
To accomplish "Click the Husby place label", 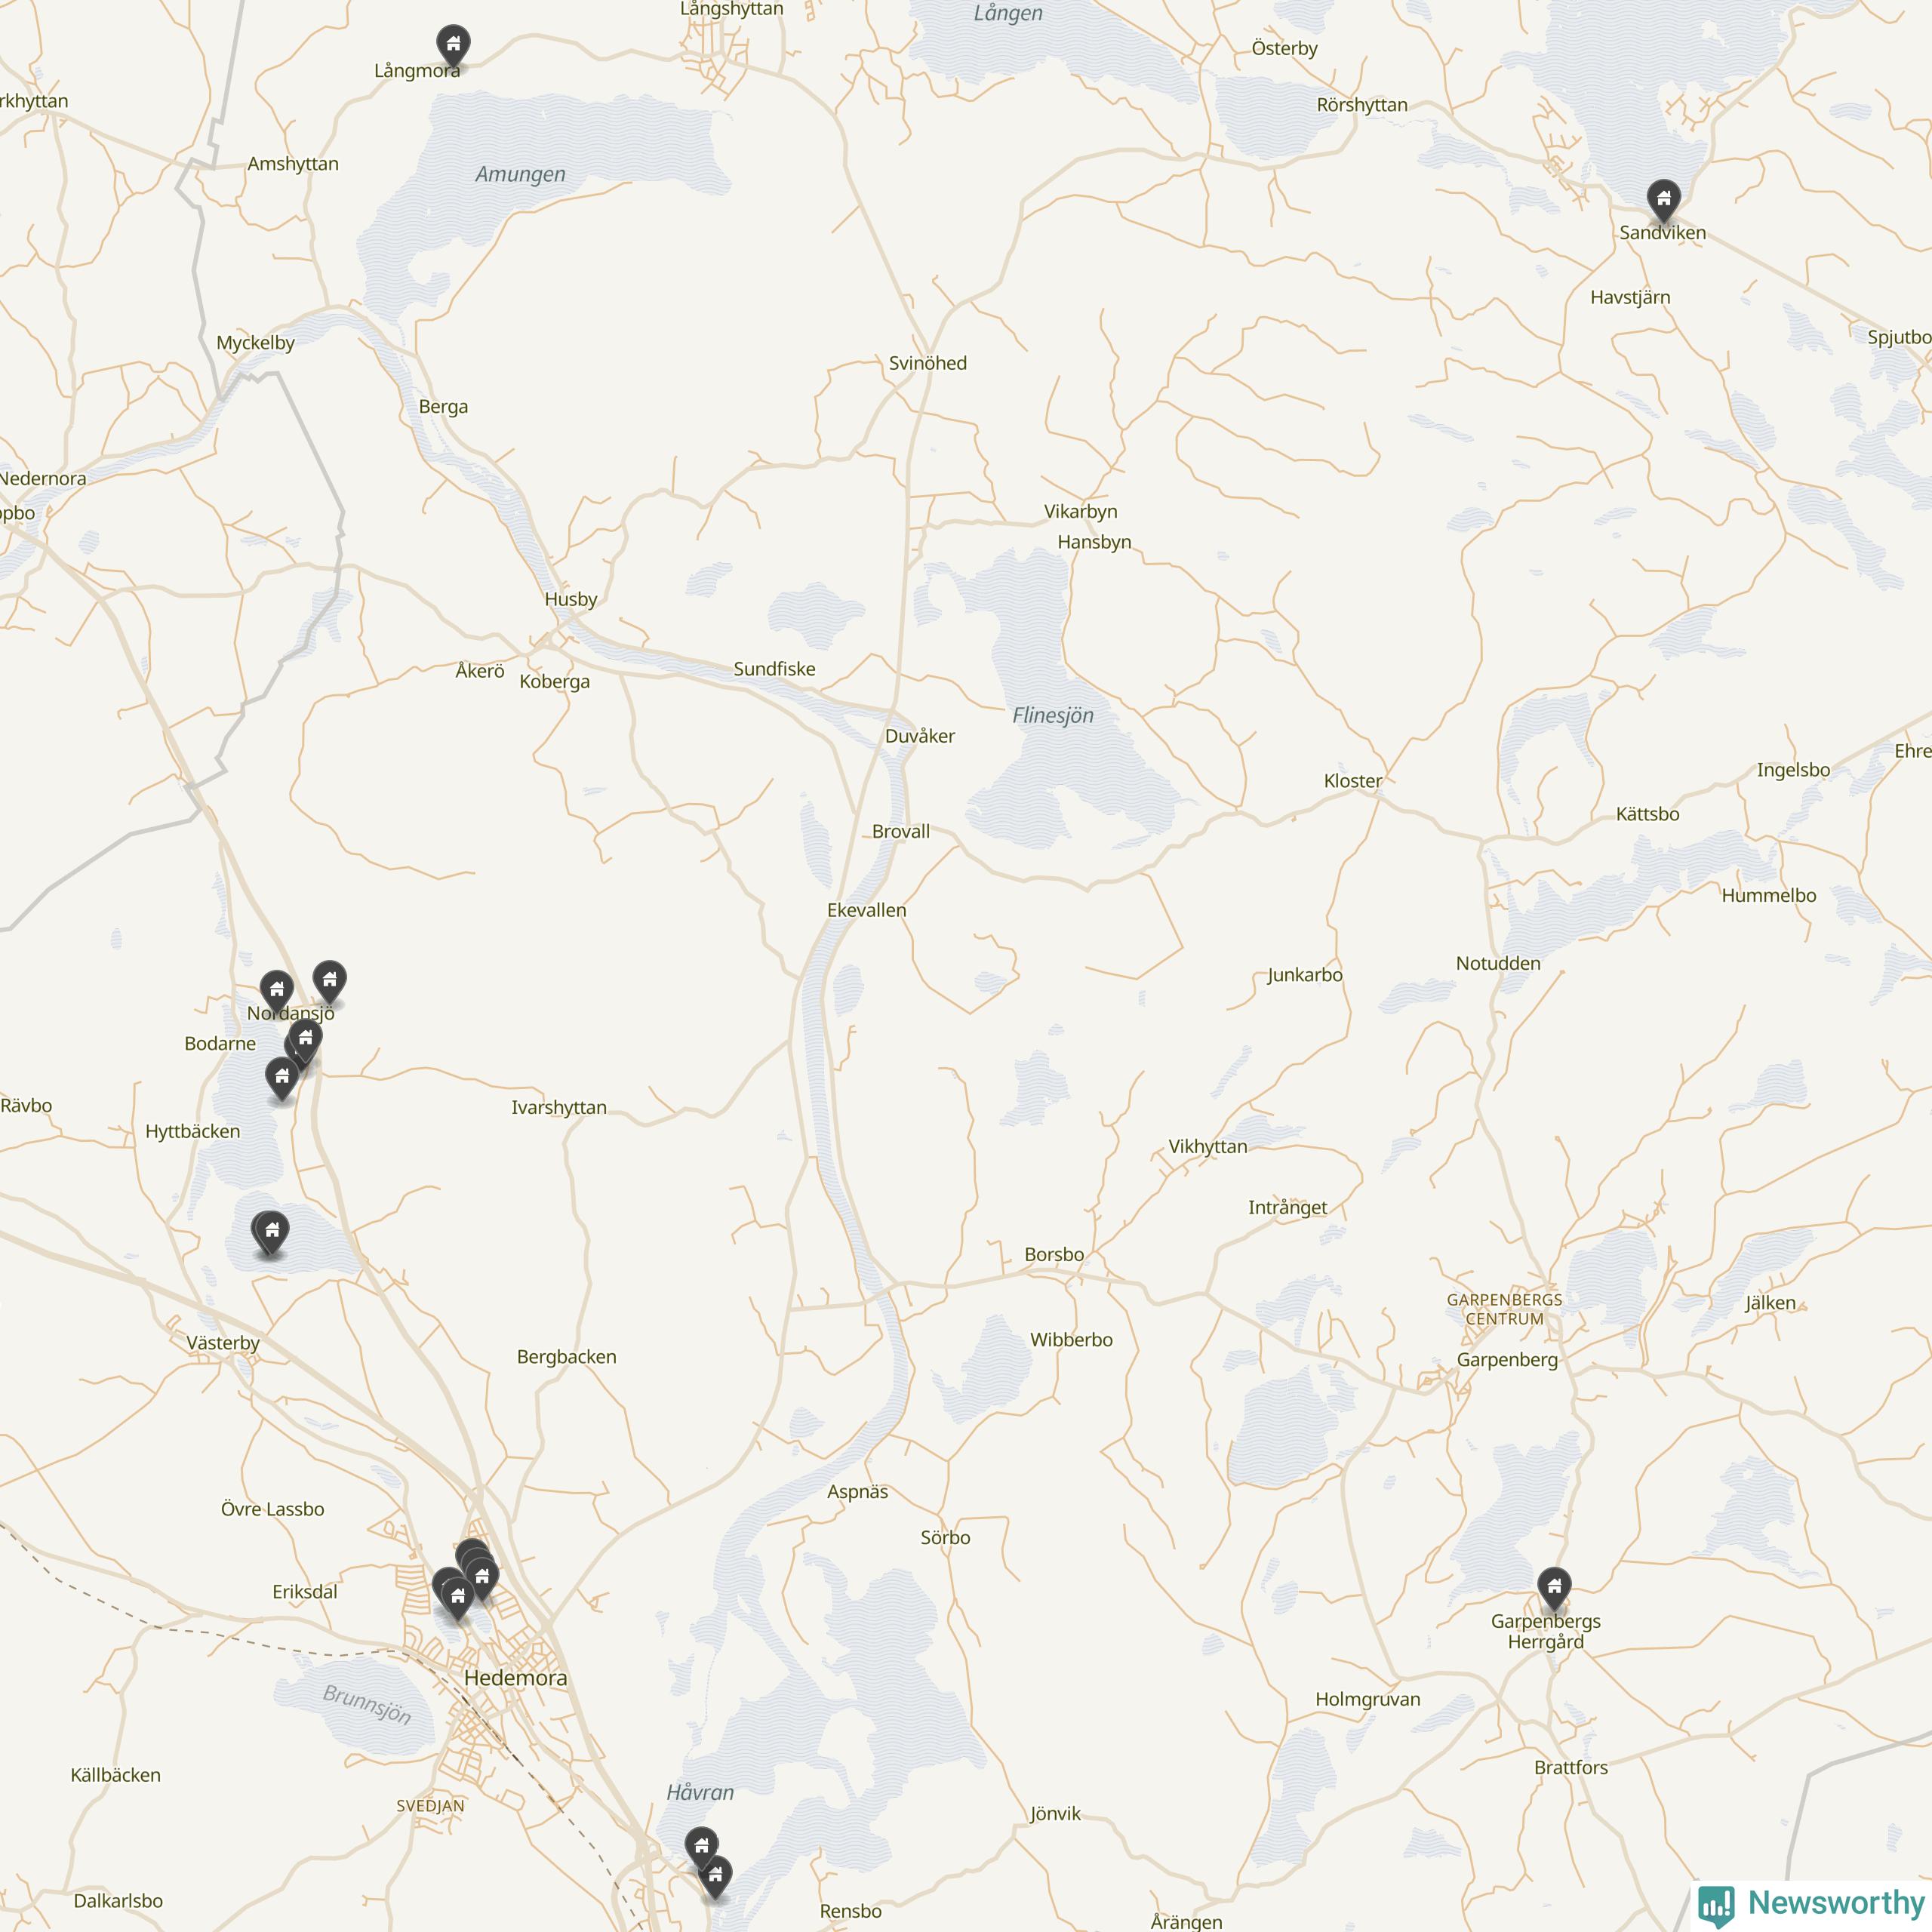I will click(571, 600).
